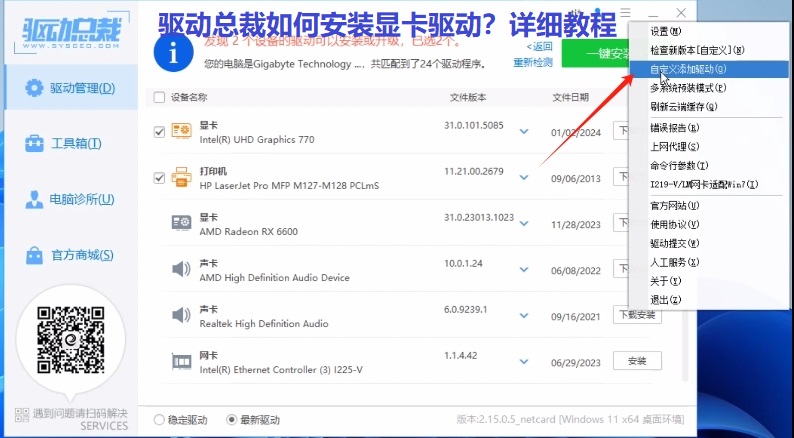Click the <返回 link
The height and width of the screenshot is (438, 794).
click(539, 47)
